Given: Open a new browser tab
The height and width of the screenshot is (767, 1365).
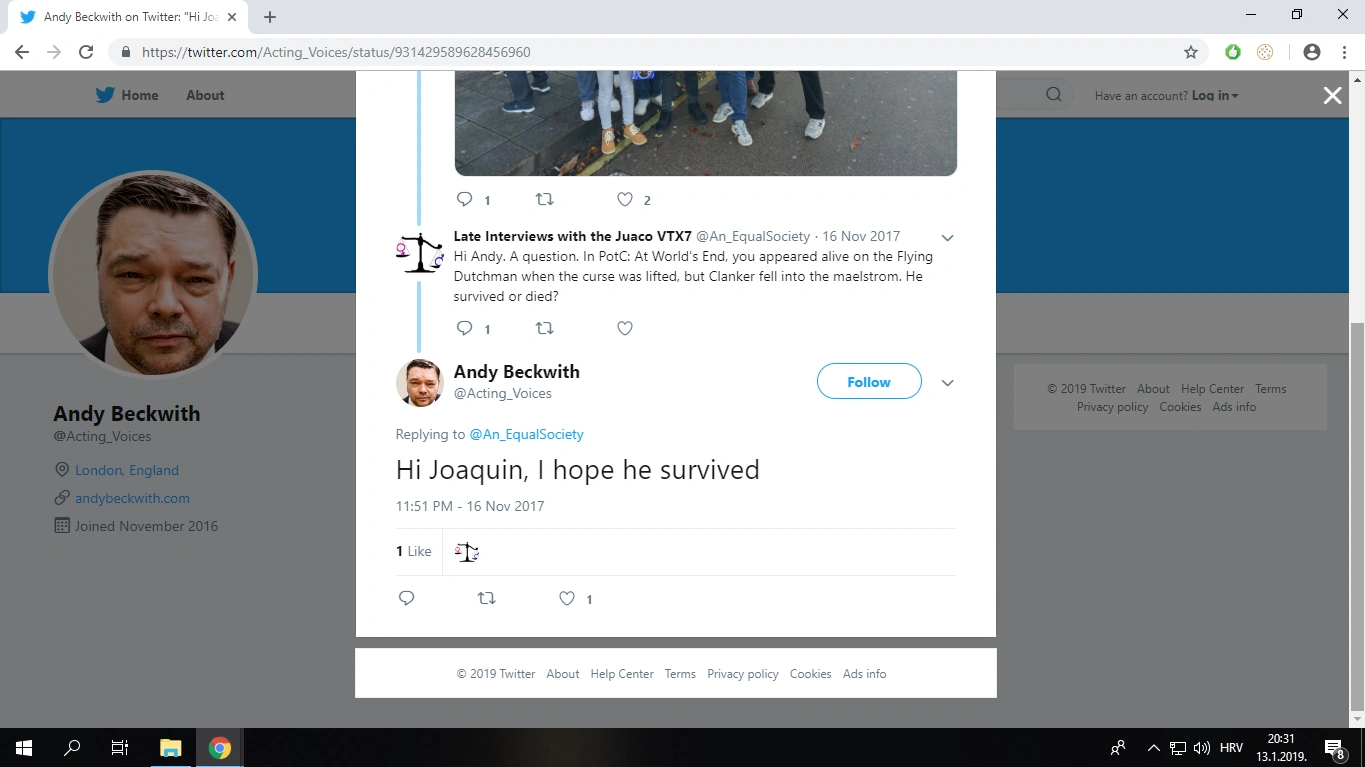Looking at the screenshot, I should [270, 17].
